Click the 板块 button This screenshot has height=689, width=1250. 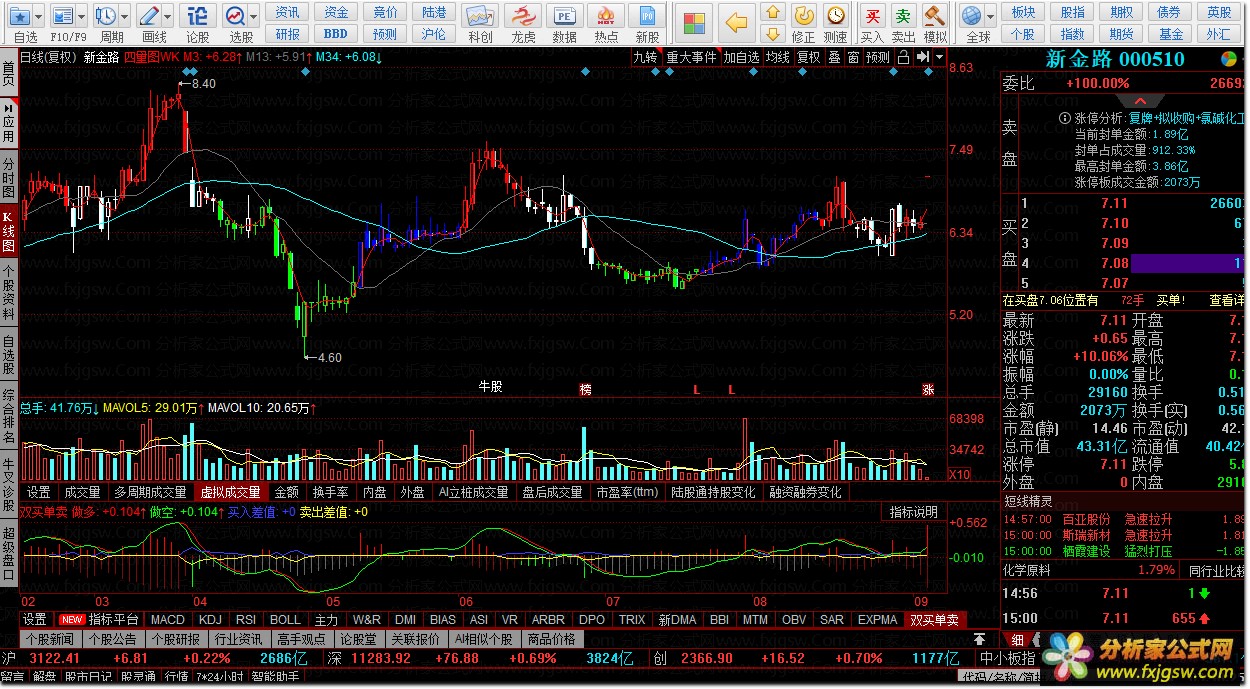[1023, 12]
